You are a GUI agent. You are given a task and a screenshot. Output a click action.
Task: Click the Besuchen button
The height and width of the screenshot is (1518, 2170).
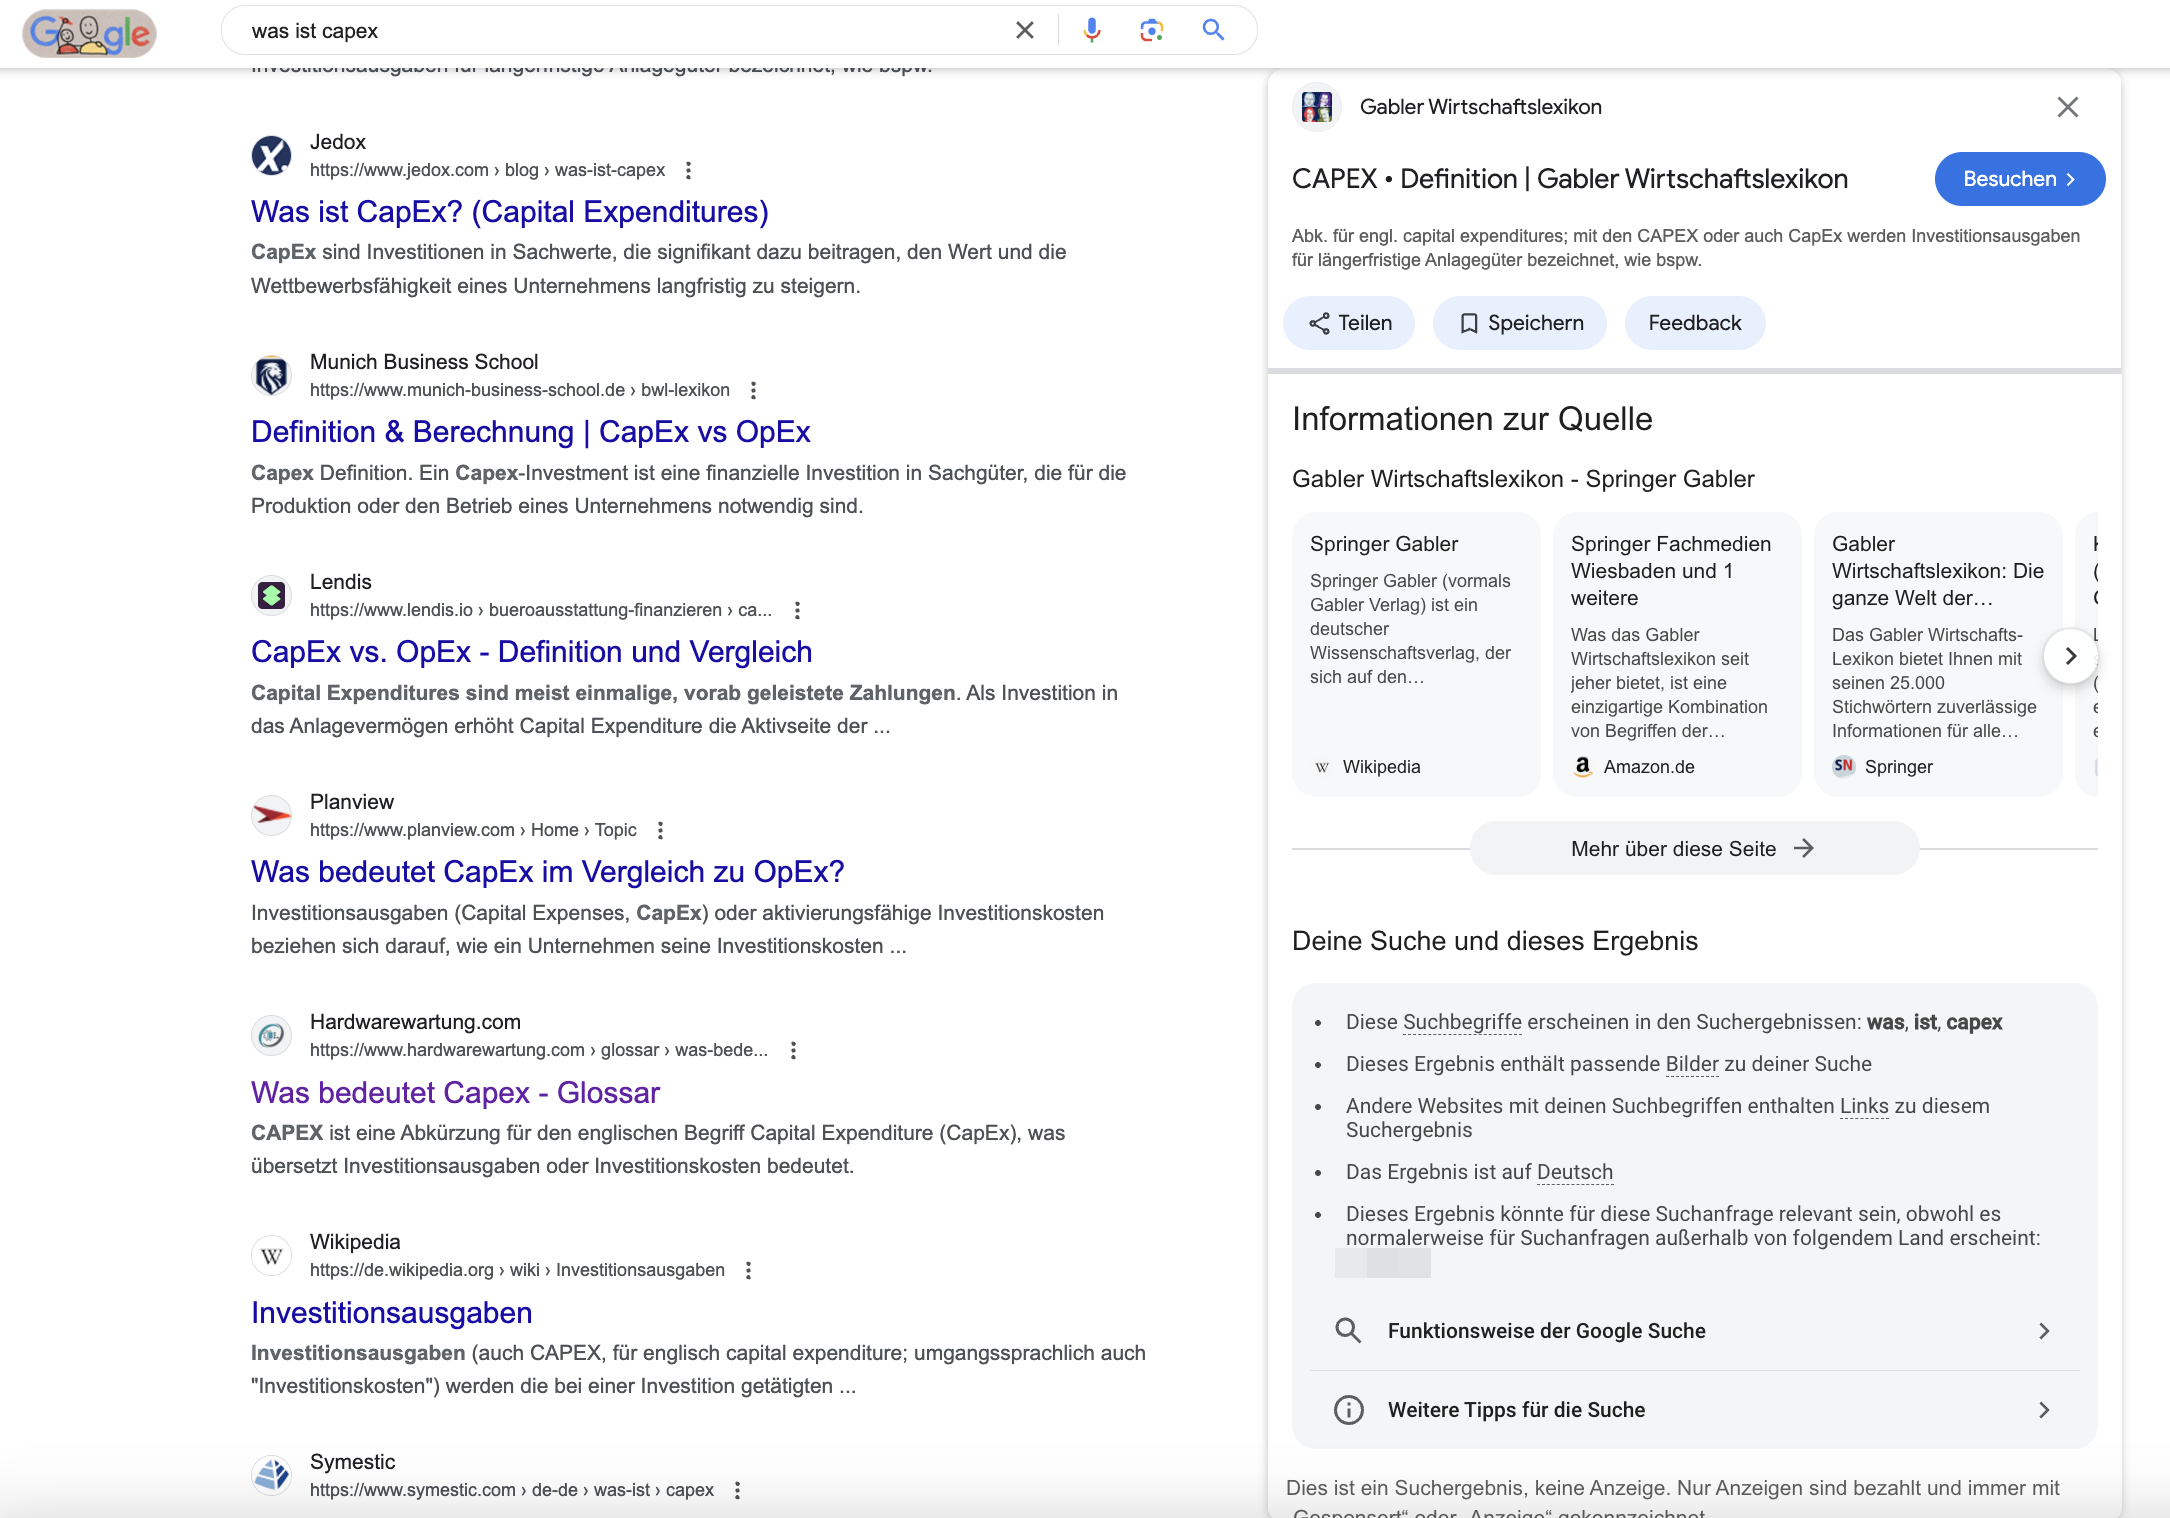pyautogui.click(x=2019, y=179)
